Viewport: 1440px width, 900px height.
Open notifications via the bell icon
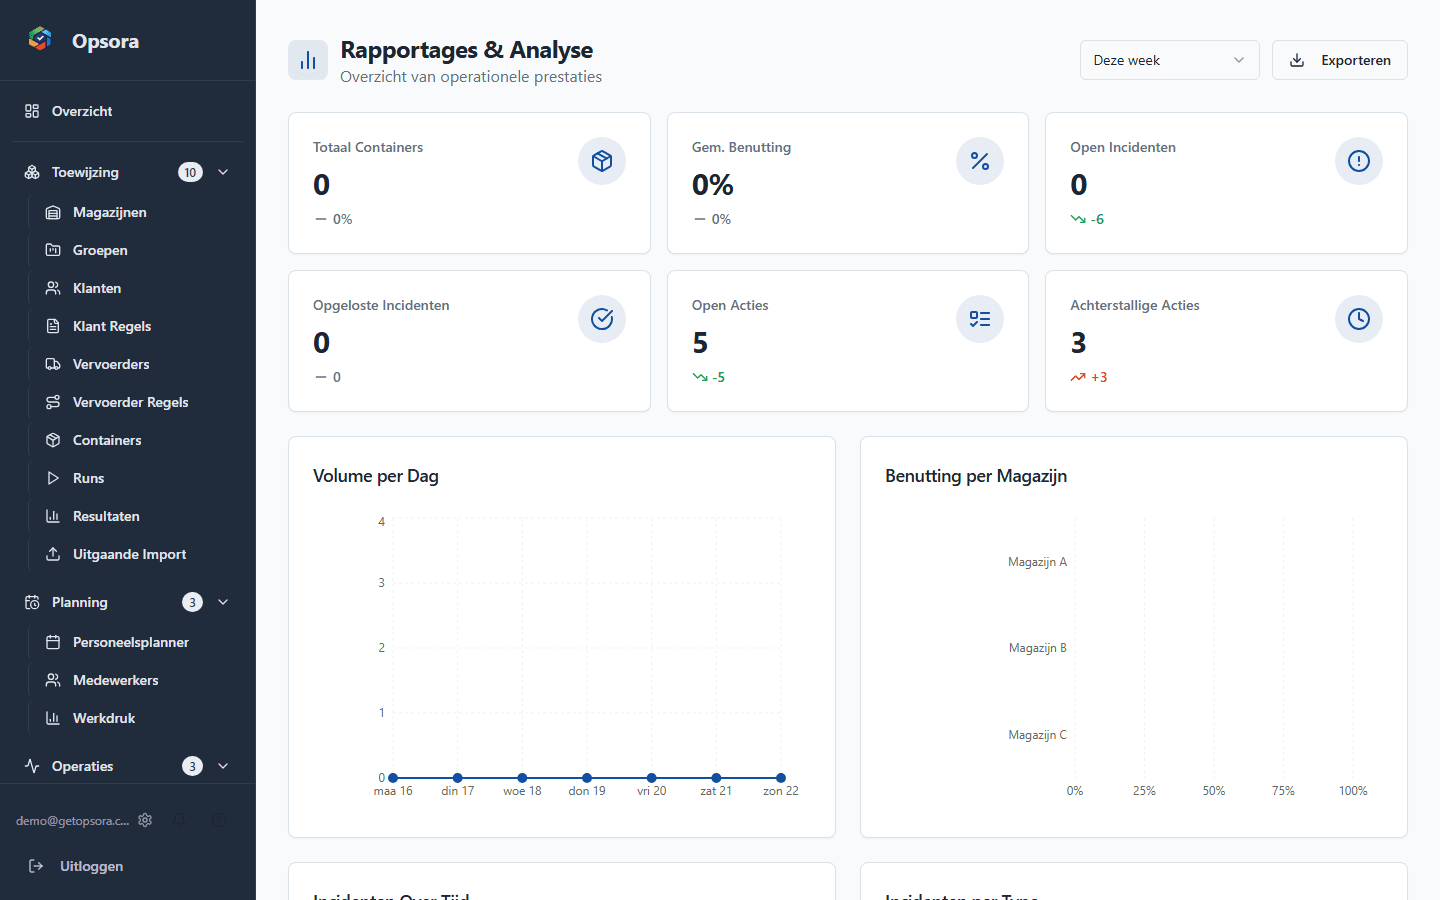click(180, 820)
